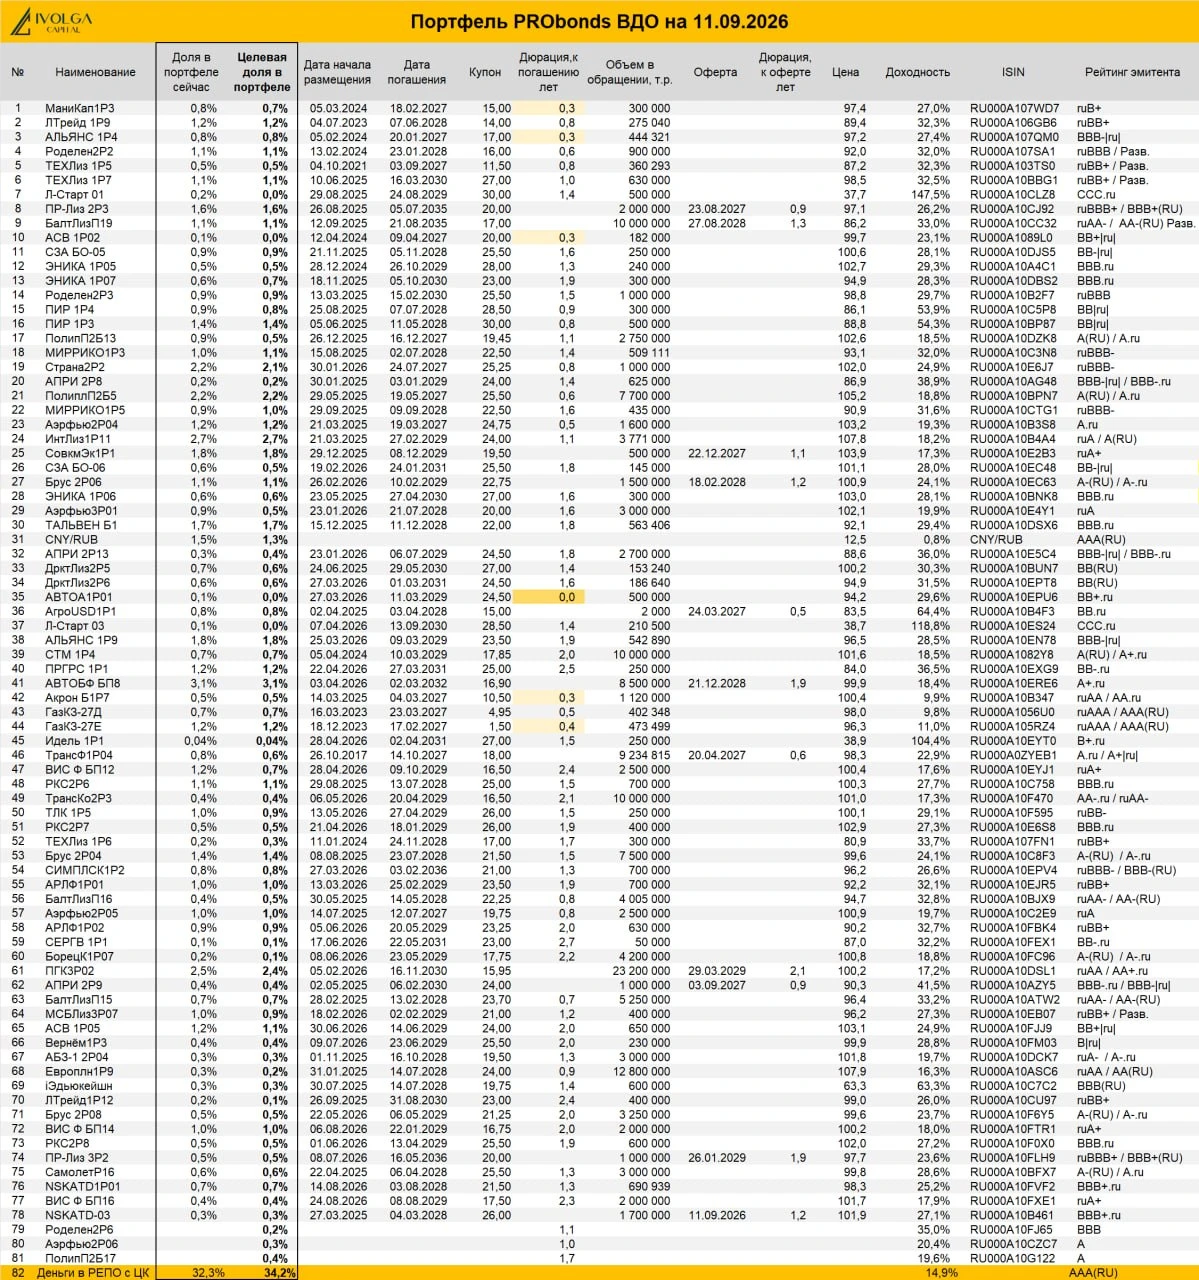The height and width of the screenshot is (1280, 1199).
Task: Select the 'Акрон Б1Р7' name cell
Action: click(x=77, y=698)
